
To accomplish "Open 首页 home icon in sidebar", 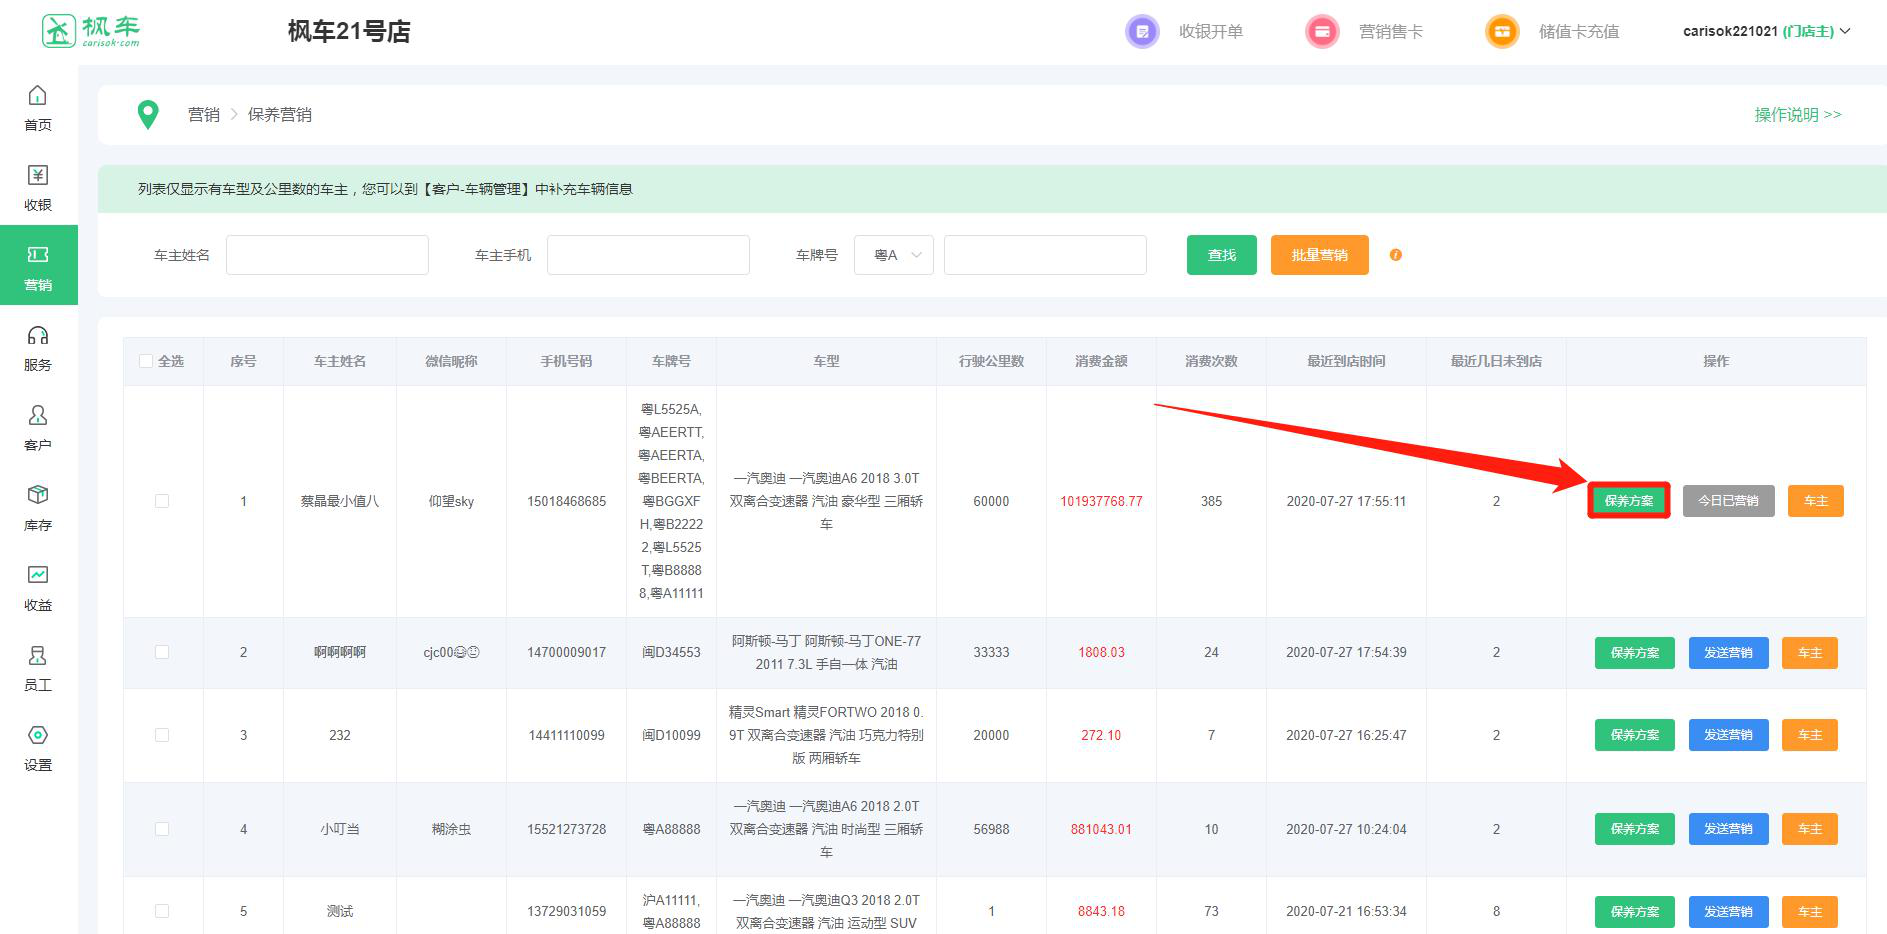I will pyautogui.click(x=38, y=95).
